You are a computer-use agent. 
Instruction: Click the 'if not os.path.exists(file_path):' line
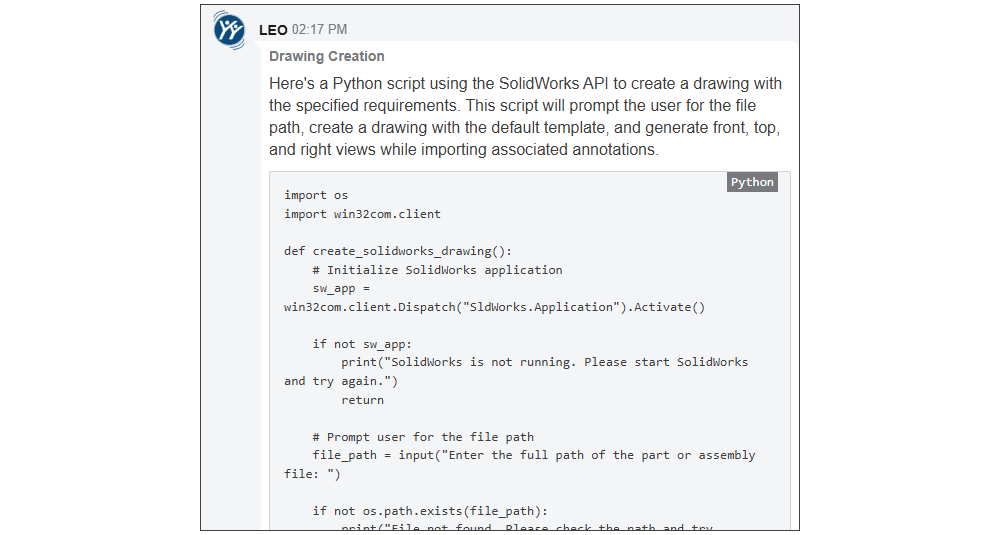(x=430, y=511)
